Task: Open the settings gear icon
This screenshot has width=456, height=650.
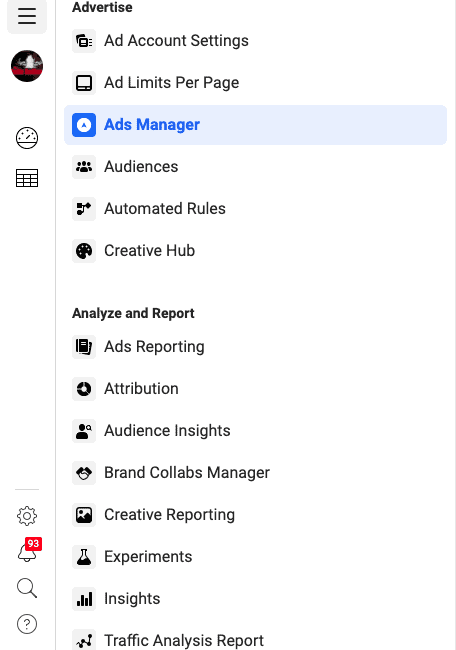Action: (x=27, y=516)
